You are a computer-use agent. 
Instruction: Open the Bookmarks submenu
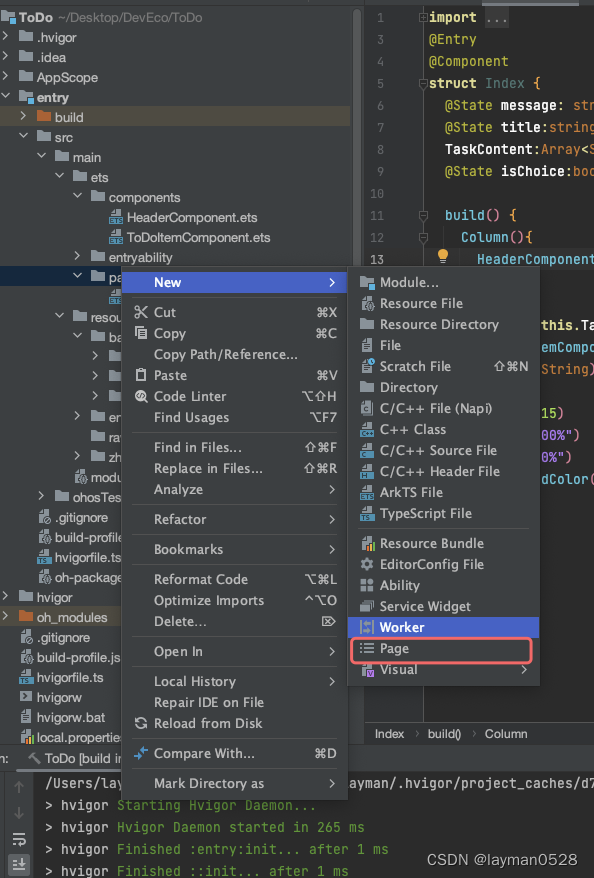[x=235, y=549]
